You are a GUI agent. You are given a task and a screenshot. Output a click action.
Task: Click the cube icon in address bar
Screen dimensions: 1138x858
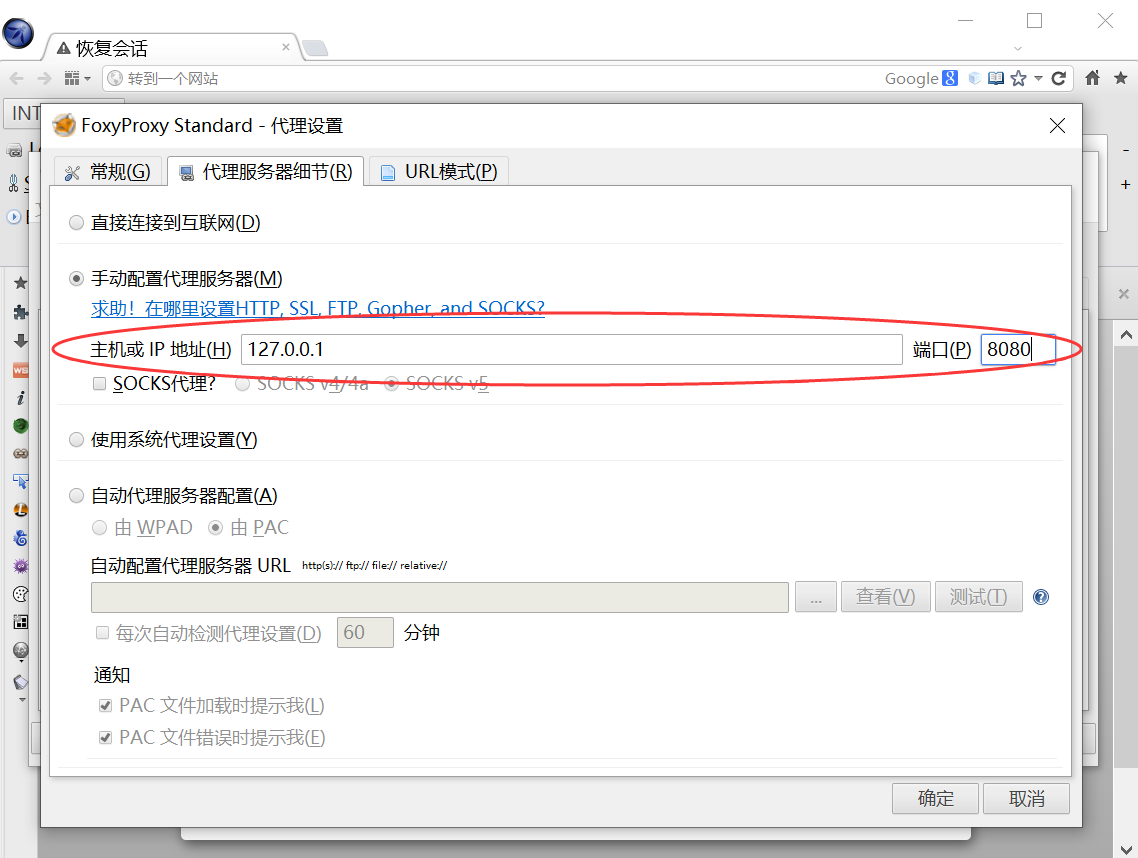(975, 78)
